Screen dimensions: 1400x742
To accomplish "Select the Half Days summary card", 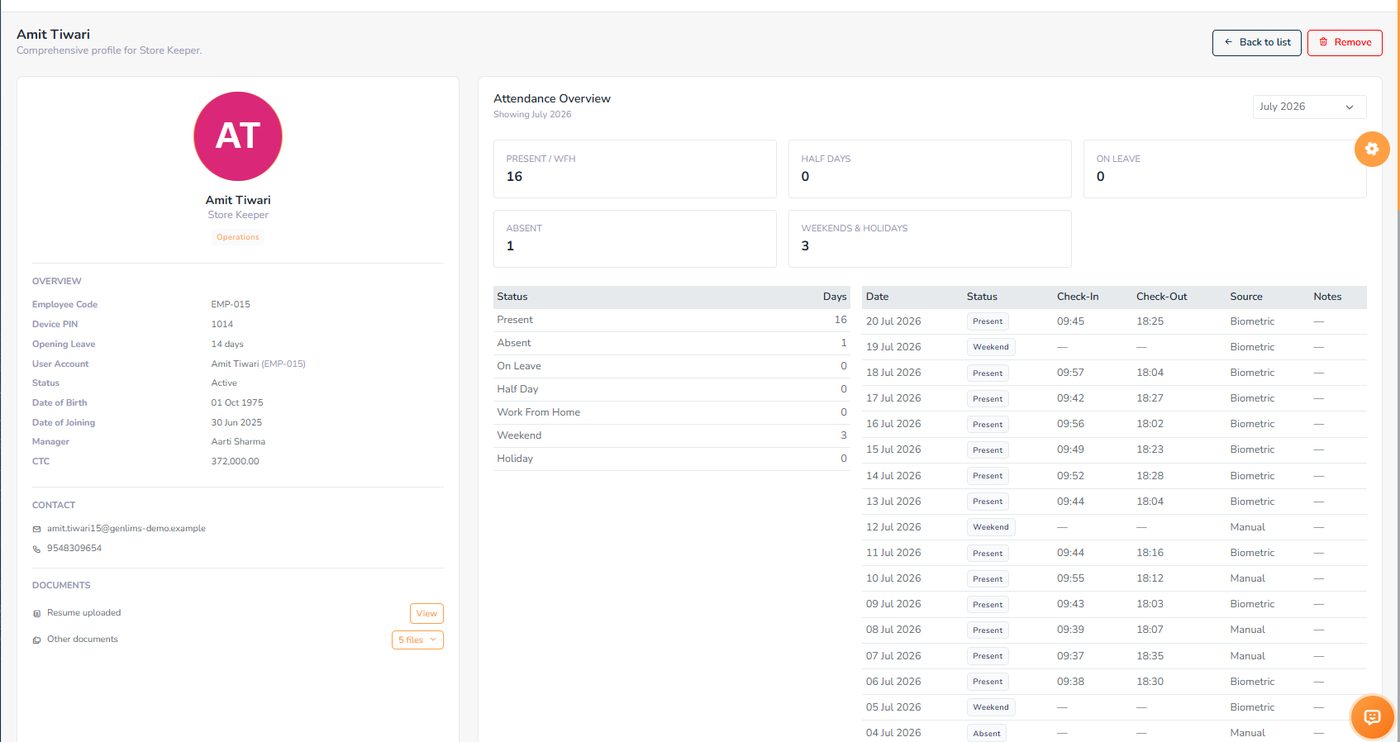I will [x=930, y=169].
